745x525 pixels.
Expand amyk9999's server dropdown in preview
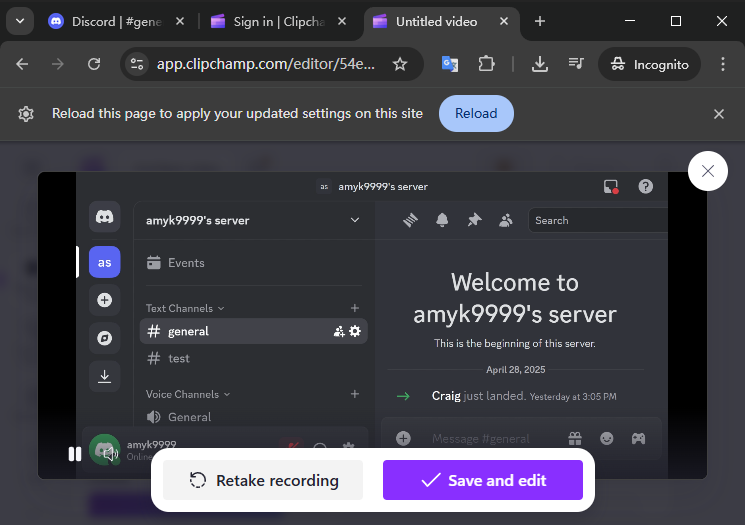click(355, 220)
